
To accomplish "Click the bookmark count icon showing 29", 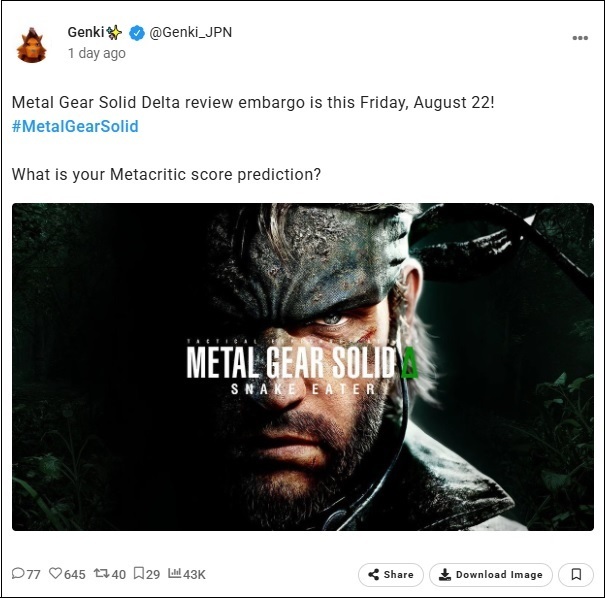I will (x=139, y=573).
